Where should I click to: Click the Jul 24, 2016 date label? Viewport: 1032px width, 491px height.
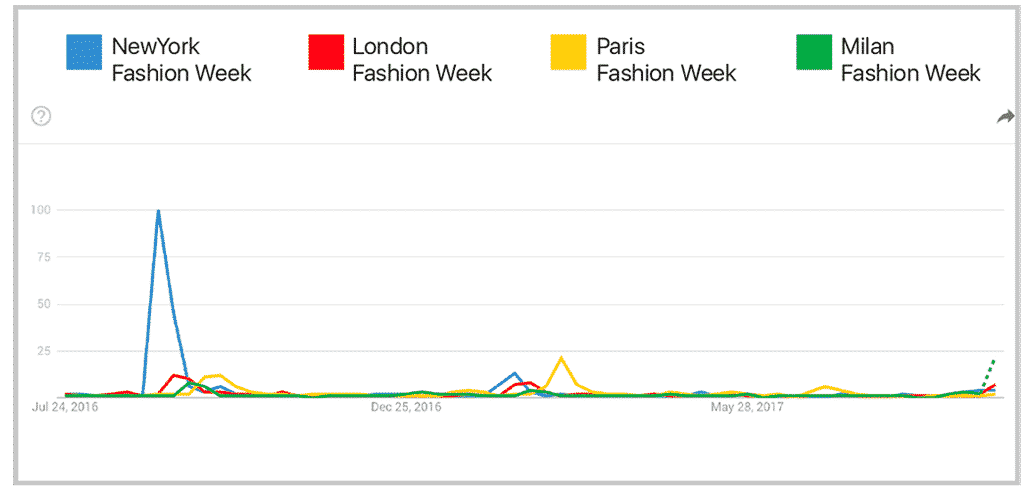tap(67, 408)
